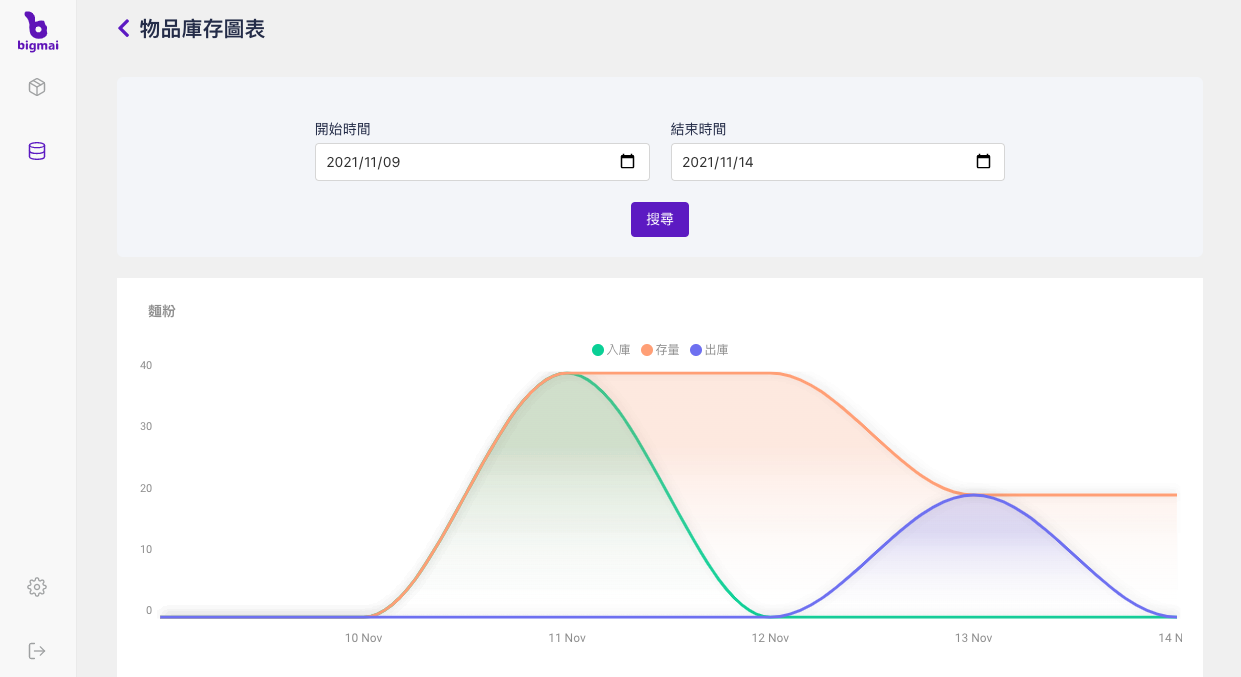
Task: Click the green 入庫 peak at 11 Nov
Action: 567,373
